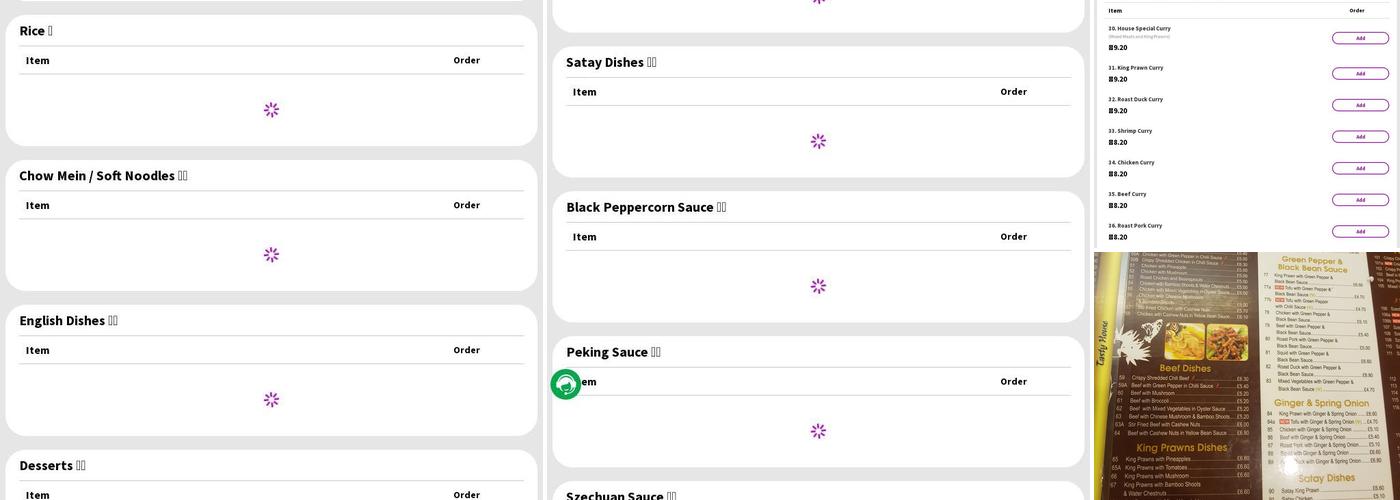Add King Prawn Curry to the order
The width and height of the screenshot is (1400, 500).
(1360, 73)
